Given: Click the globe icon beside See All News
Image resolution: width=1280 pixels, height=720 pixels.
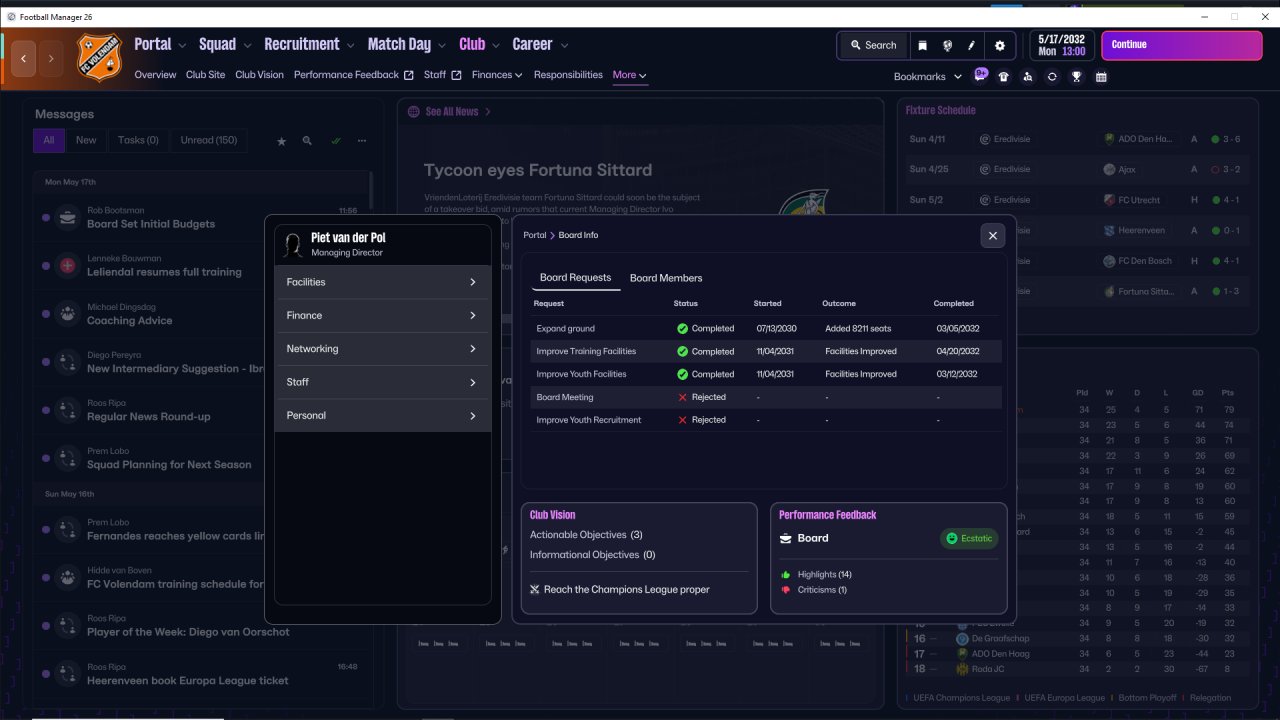Looking at the screenshot, I should (x=413, y=112).
